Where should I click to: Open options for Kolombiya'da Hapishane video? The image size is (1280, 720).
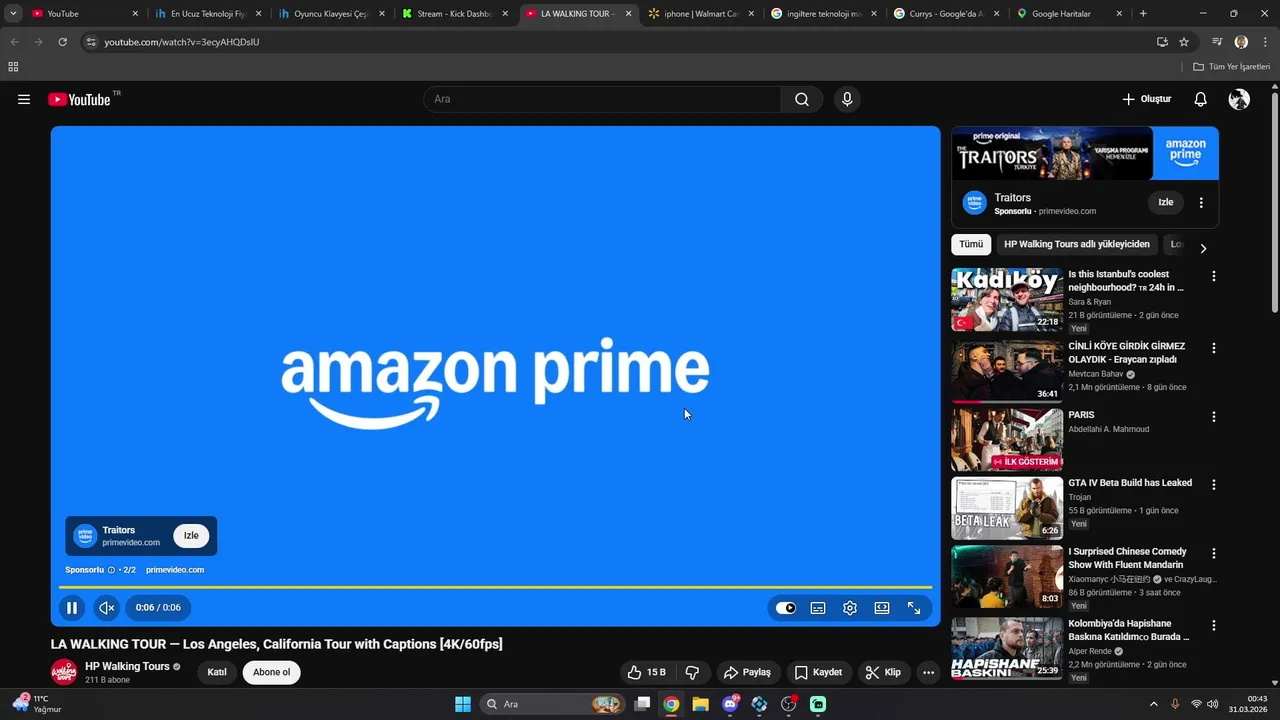coord(1214,625)
